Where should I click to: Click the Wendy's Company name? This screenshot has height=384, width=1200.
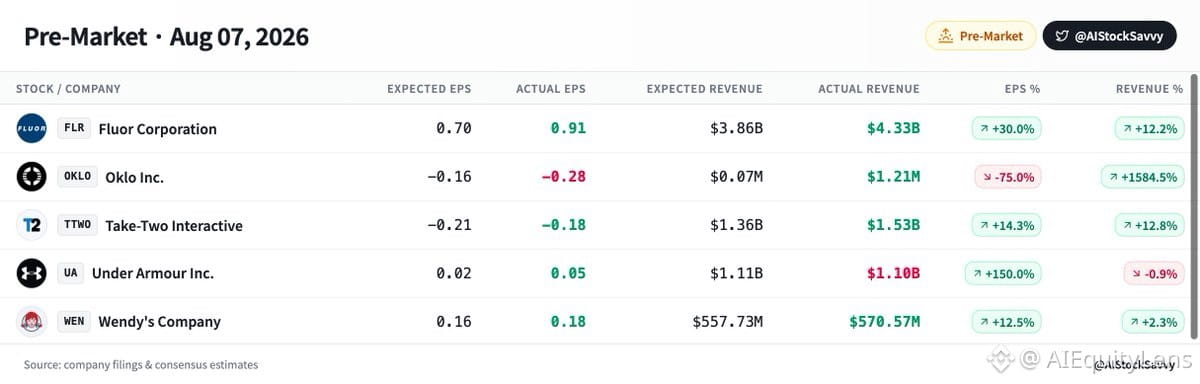(x=160, y=322)
